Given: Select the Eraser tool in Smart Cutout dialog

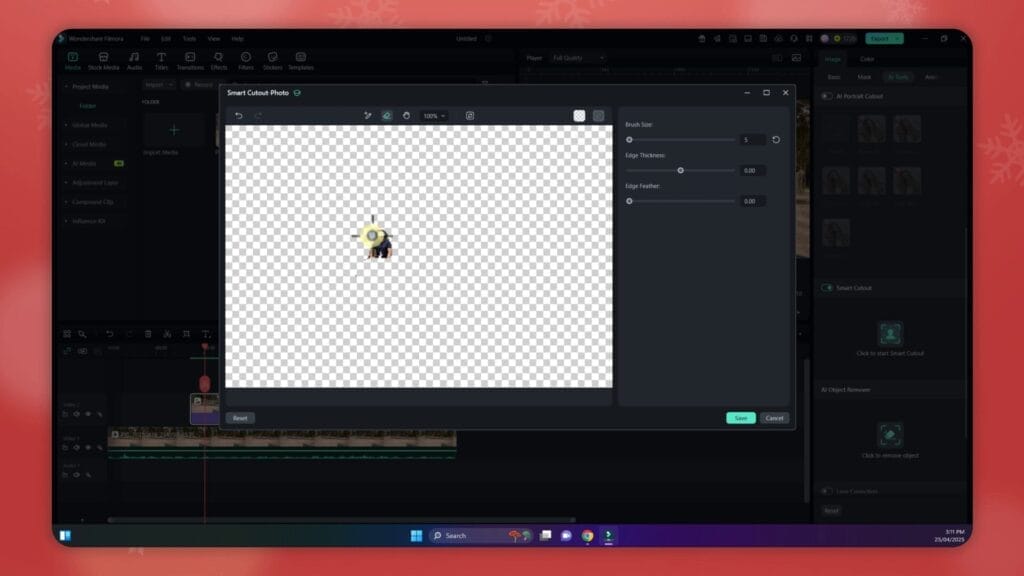Looking at the screenshot, I should [385, 115].
